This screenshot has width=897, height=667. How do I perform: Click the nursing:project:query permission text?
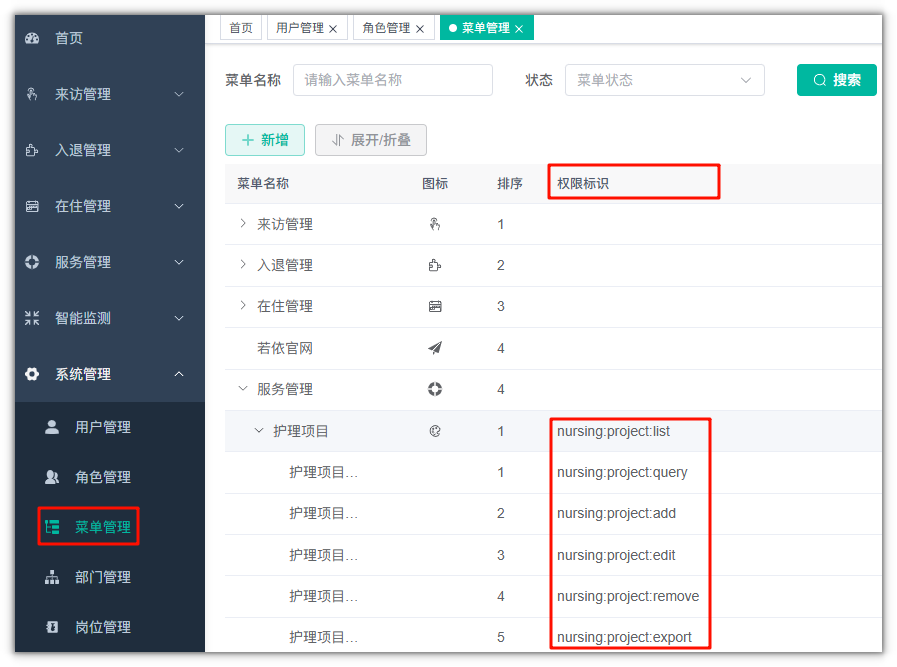[x=622, y=473]
